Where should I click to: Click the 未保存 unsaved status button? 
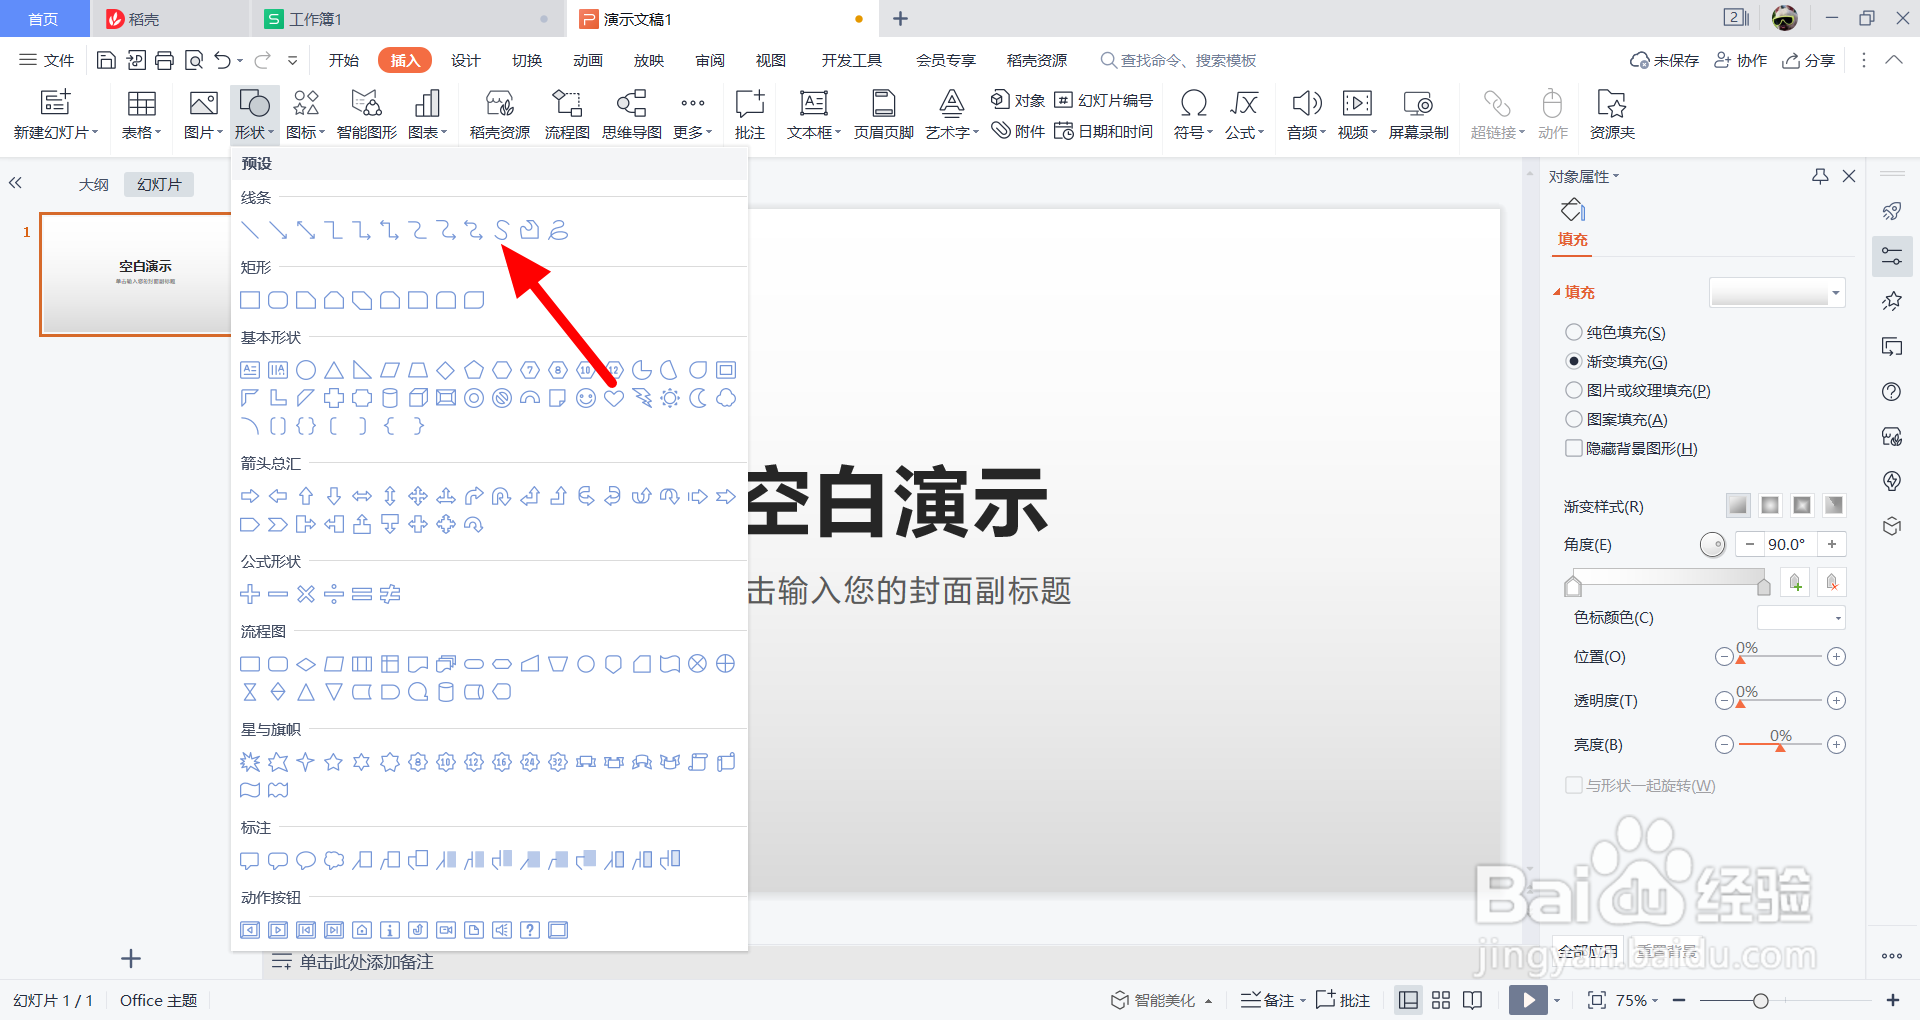pyautogui.click(x=1664, y=60)
